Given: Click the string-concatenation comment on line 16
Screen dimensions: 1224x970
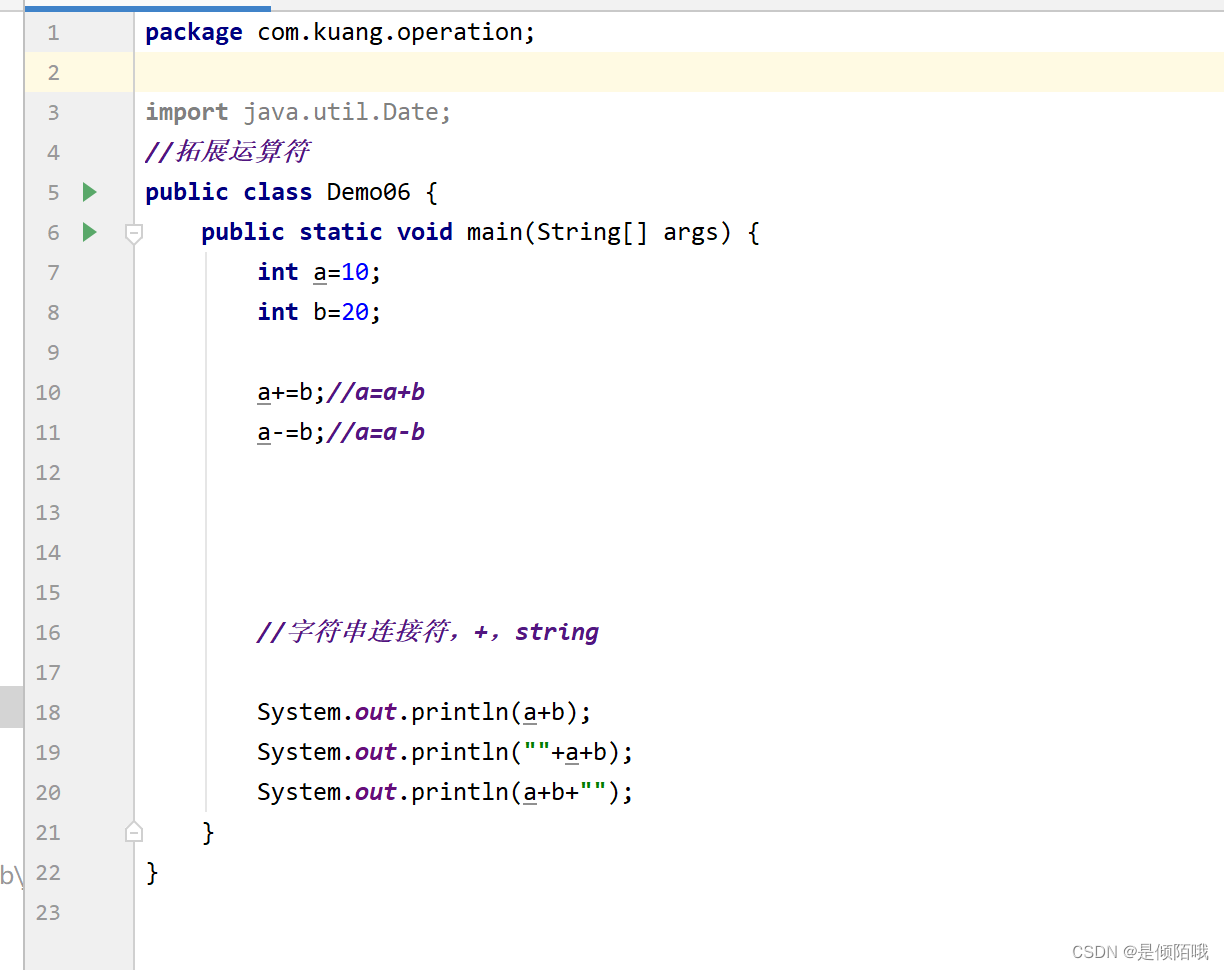Looking at the screenshot, I should coord(428,632).
